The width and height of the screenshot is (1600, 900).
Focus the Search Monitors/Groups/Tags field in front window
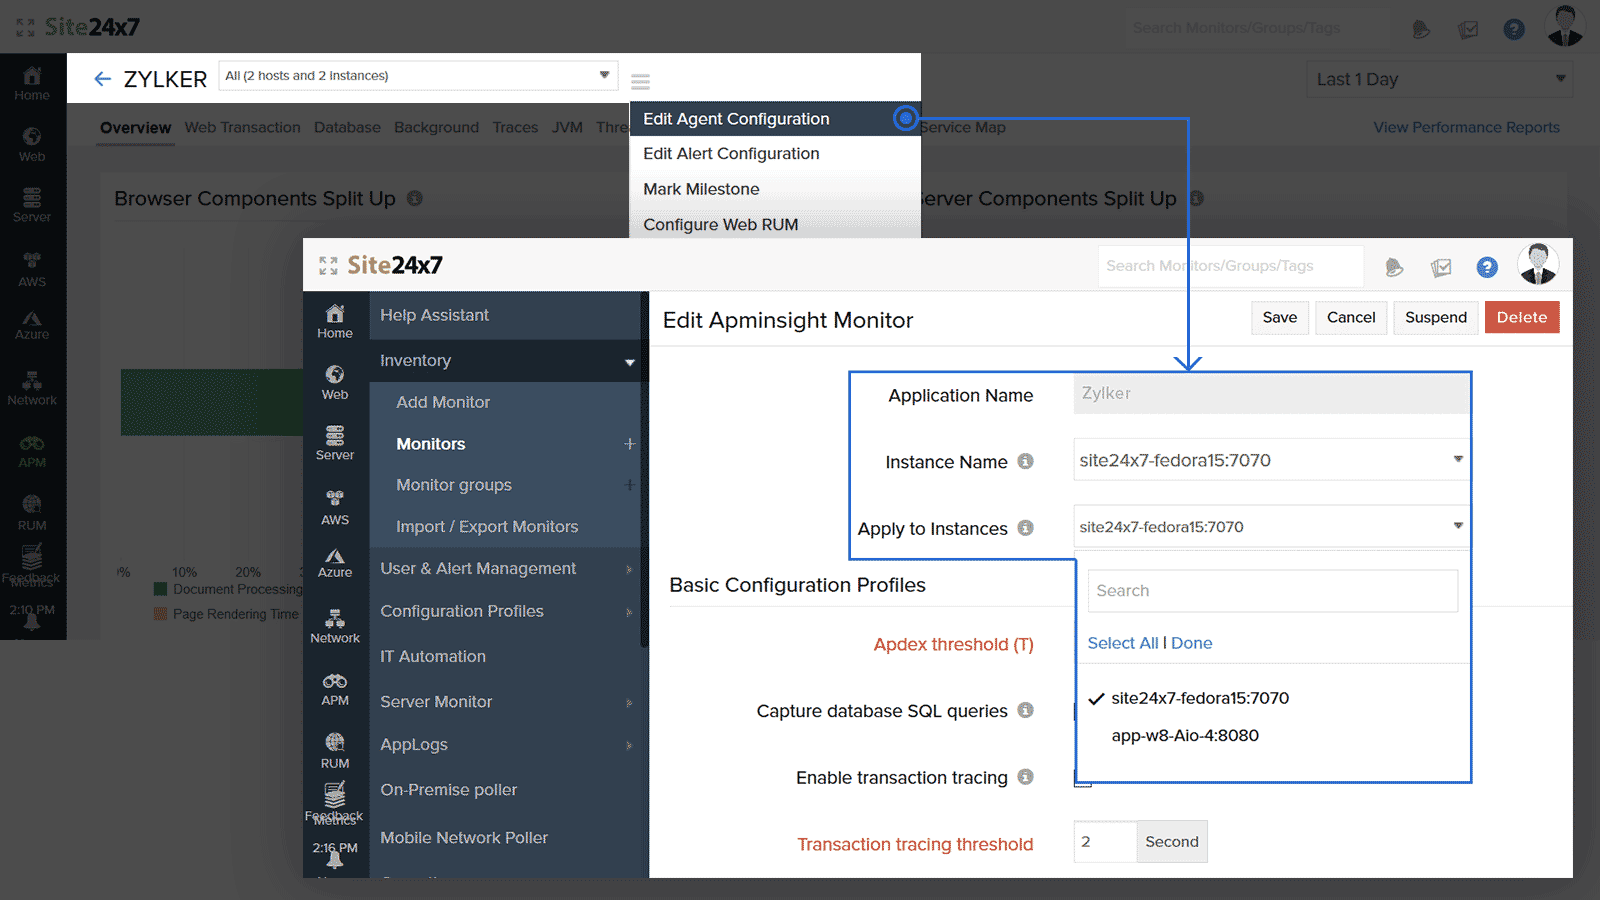click(1231, 266)
